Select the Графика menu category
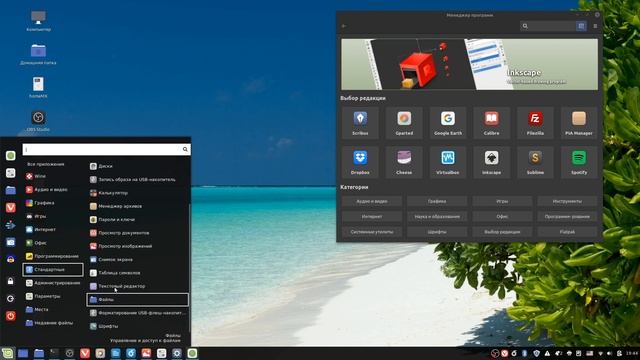Viewport: 640px width, 360px height. [53, 203]
